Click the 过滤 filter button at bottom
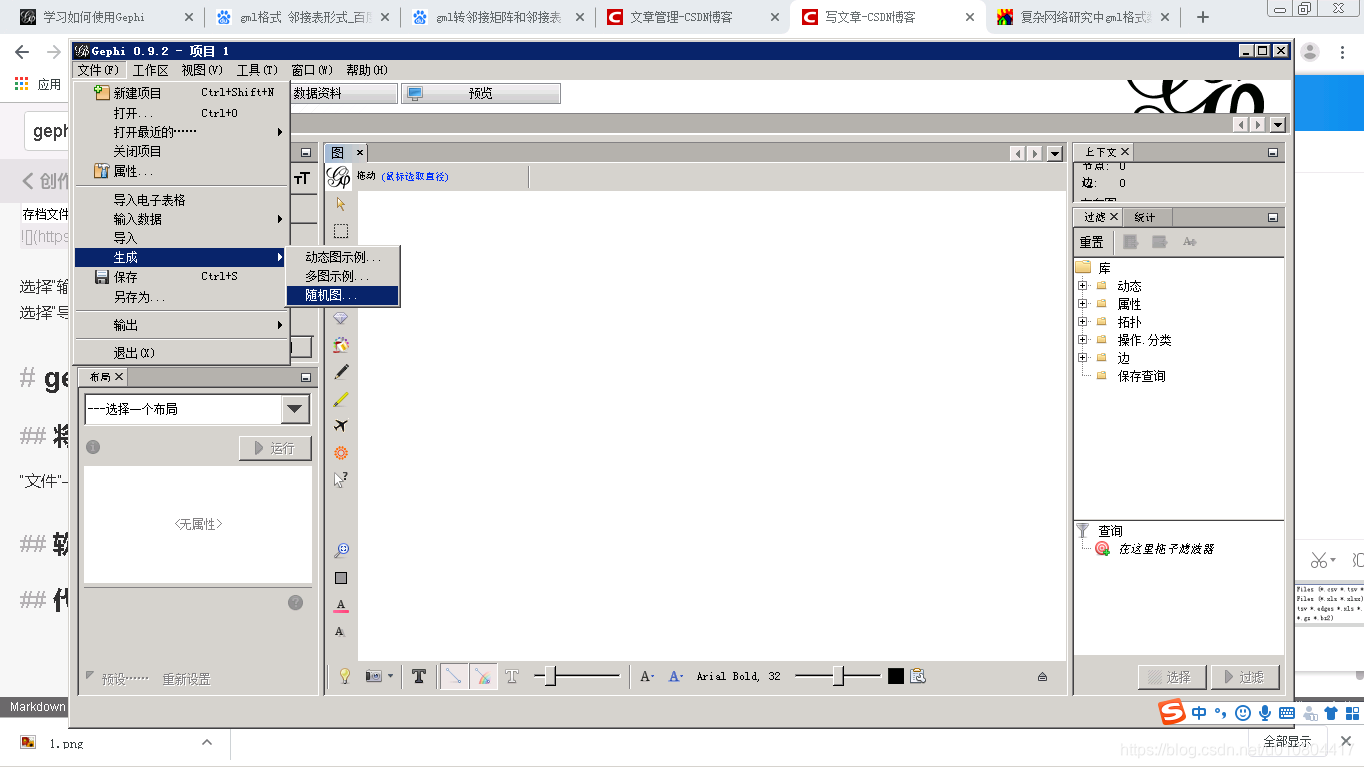Viewport: 1364px width, 768px height. coord(1244,677)
